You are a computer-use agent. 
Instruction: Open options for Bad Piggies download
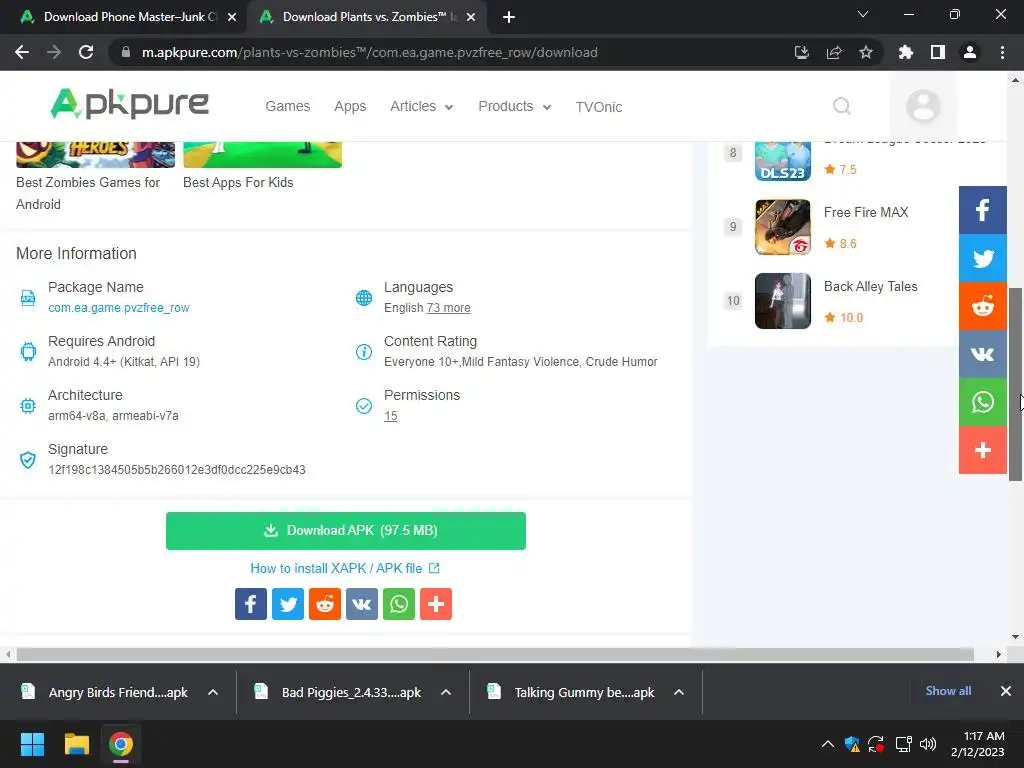[446, 692]
